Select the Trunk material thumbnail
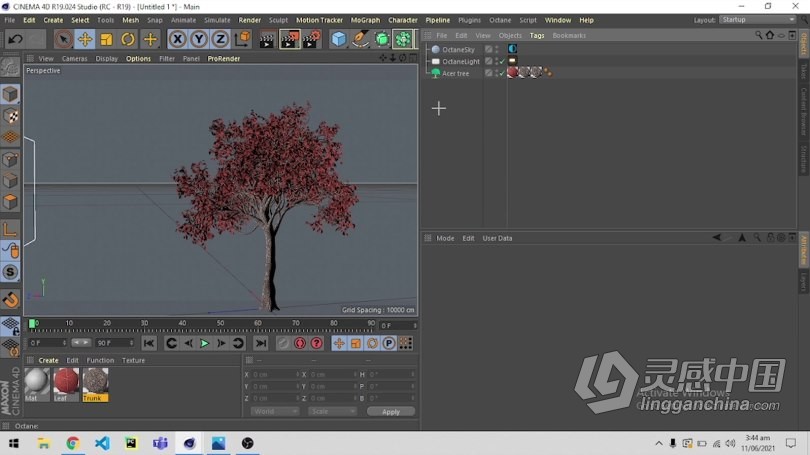 click(x=96, y=385)
